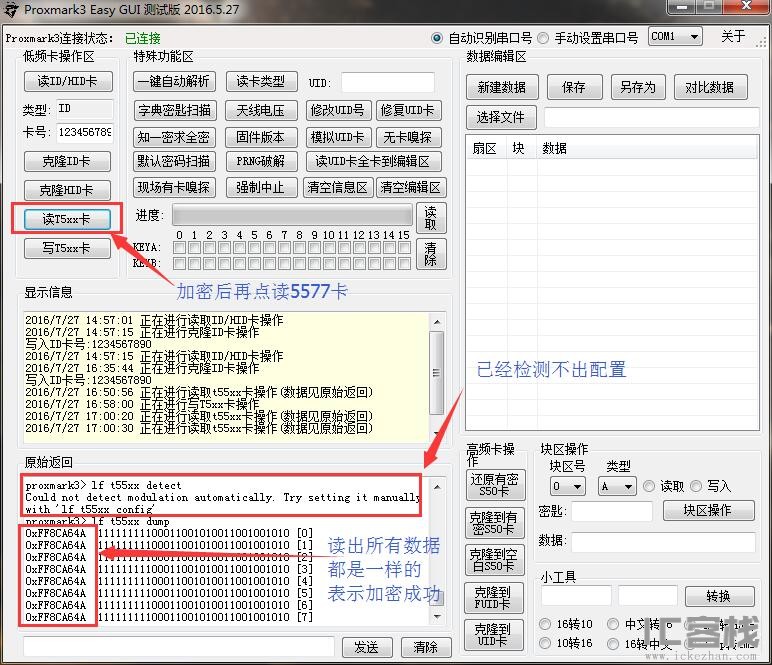
Task: Check 天线电压 antenna voltage
Action: pos(261,110)
